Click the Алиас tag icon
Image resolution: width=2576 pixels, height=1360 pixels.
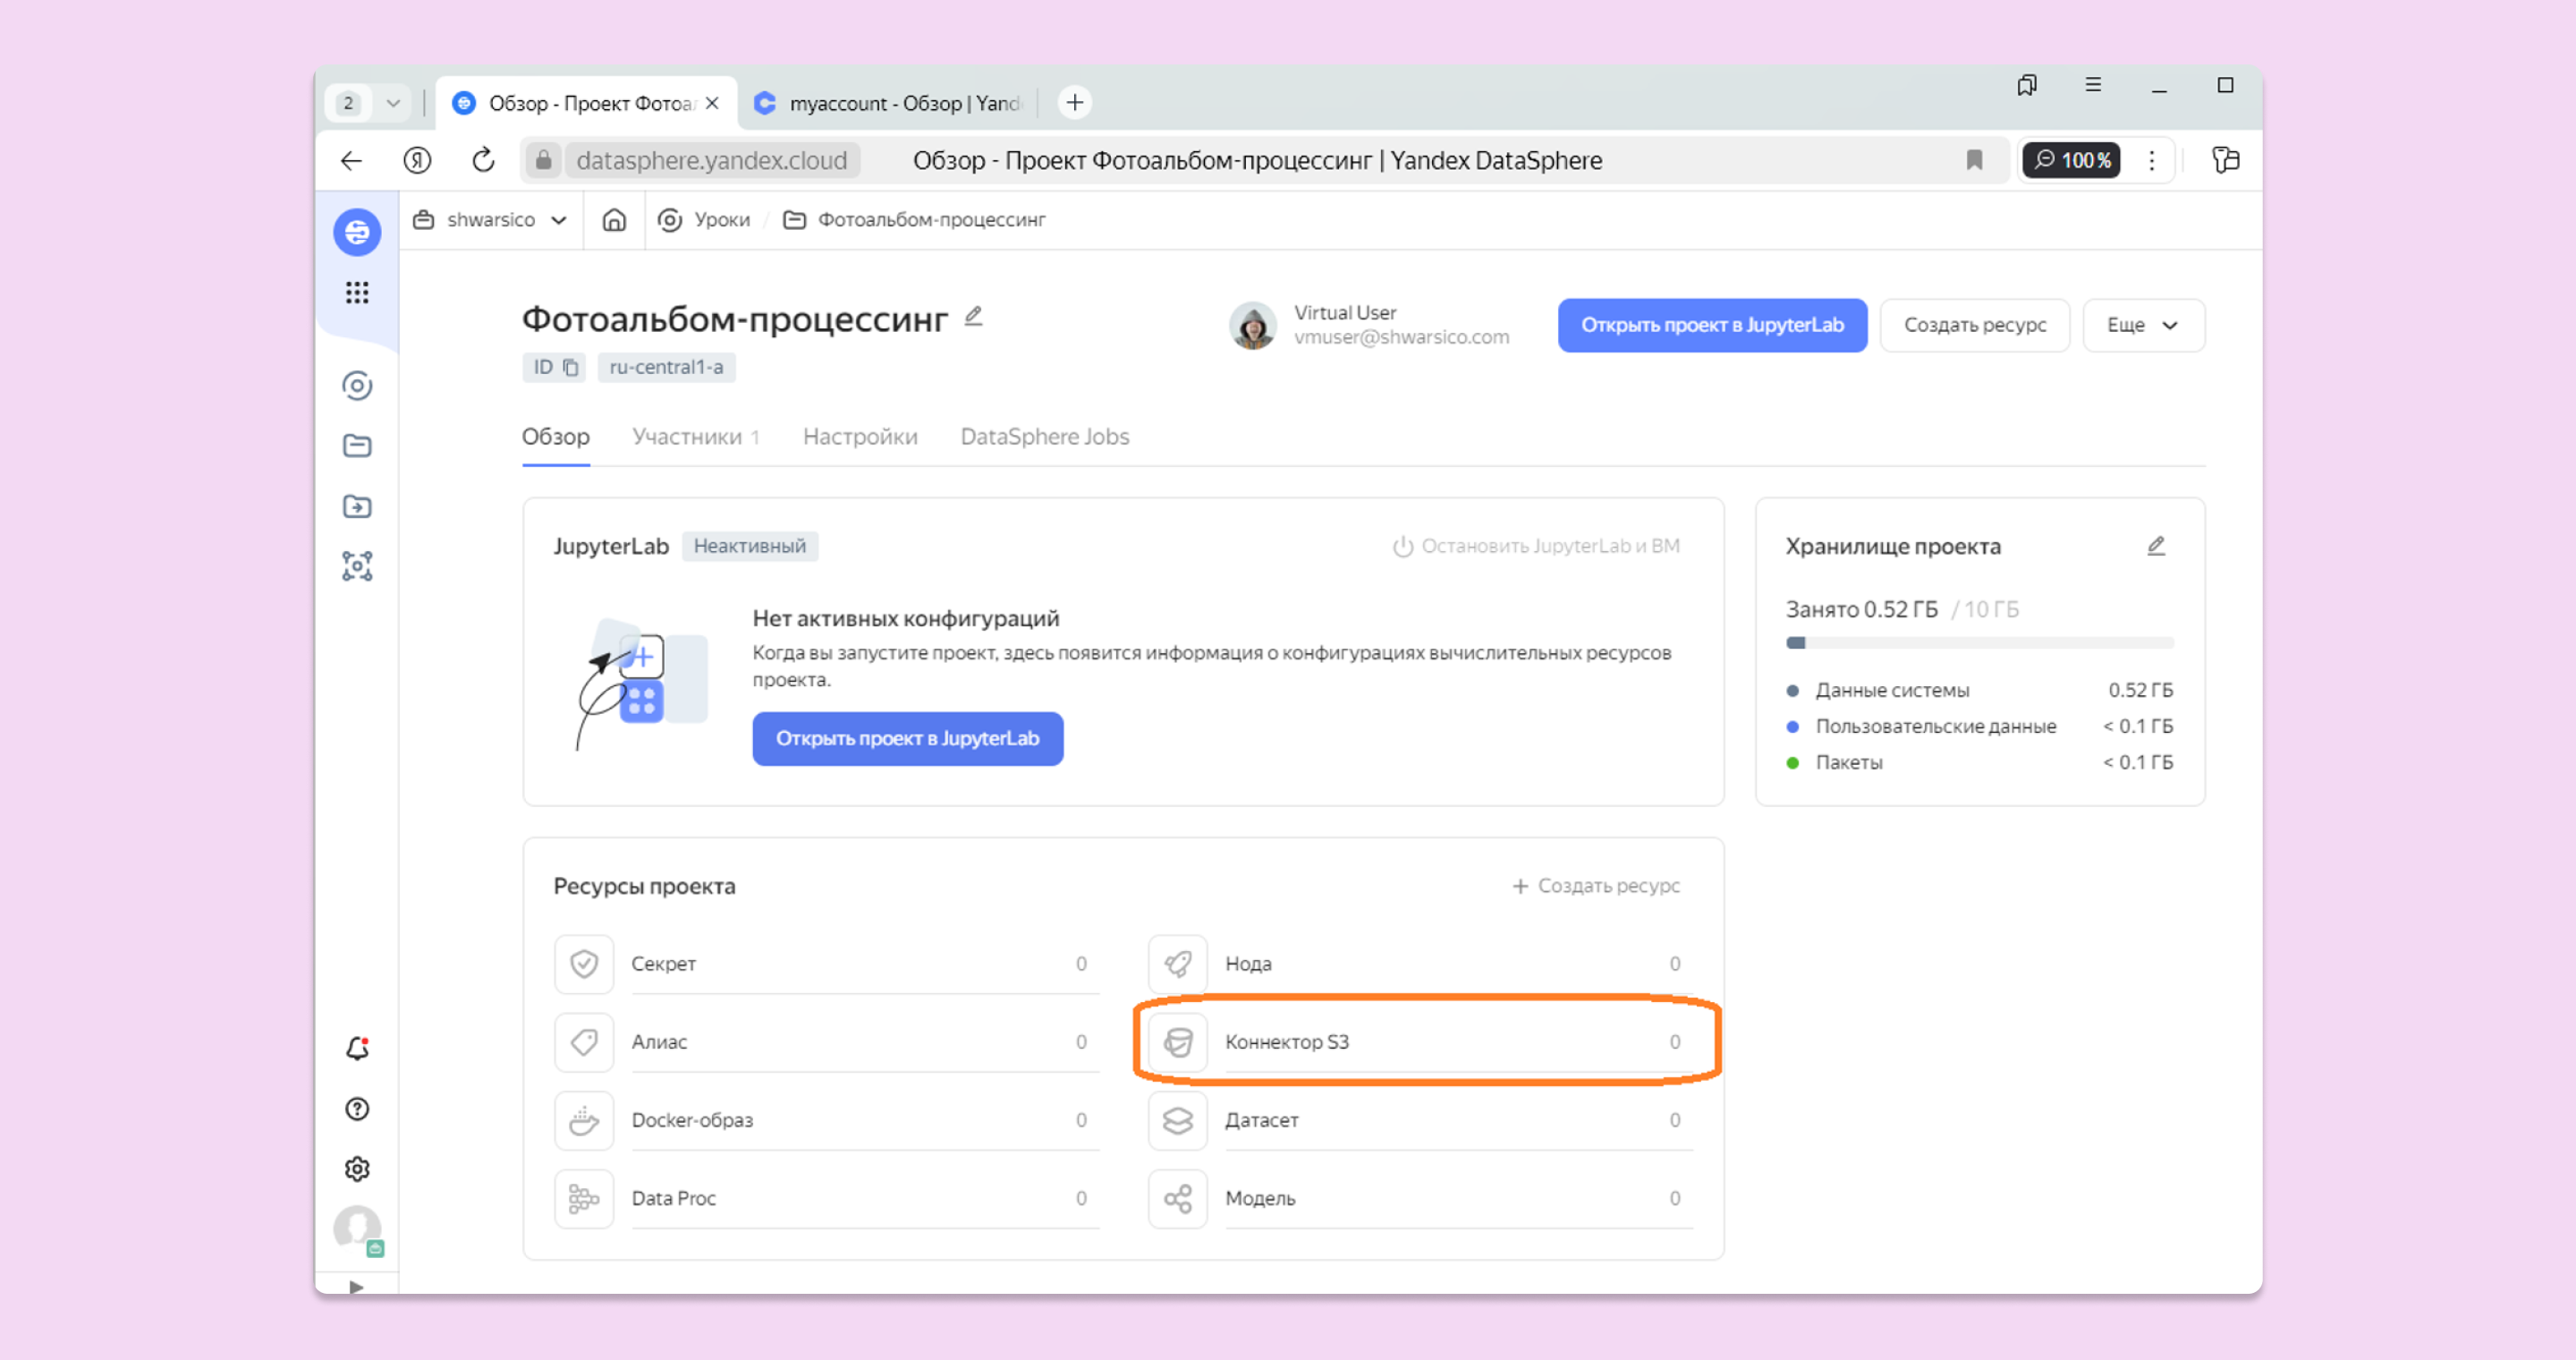pos(584,1042)
